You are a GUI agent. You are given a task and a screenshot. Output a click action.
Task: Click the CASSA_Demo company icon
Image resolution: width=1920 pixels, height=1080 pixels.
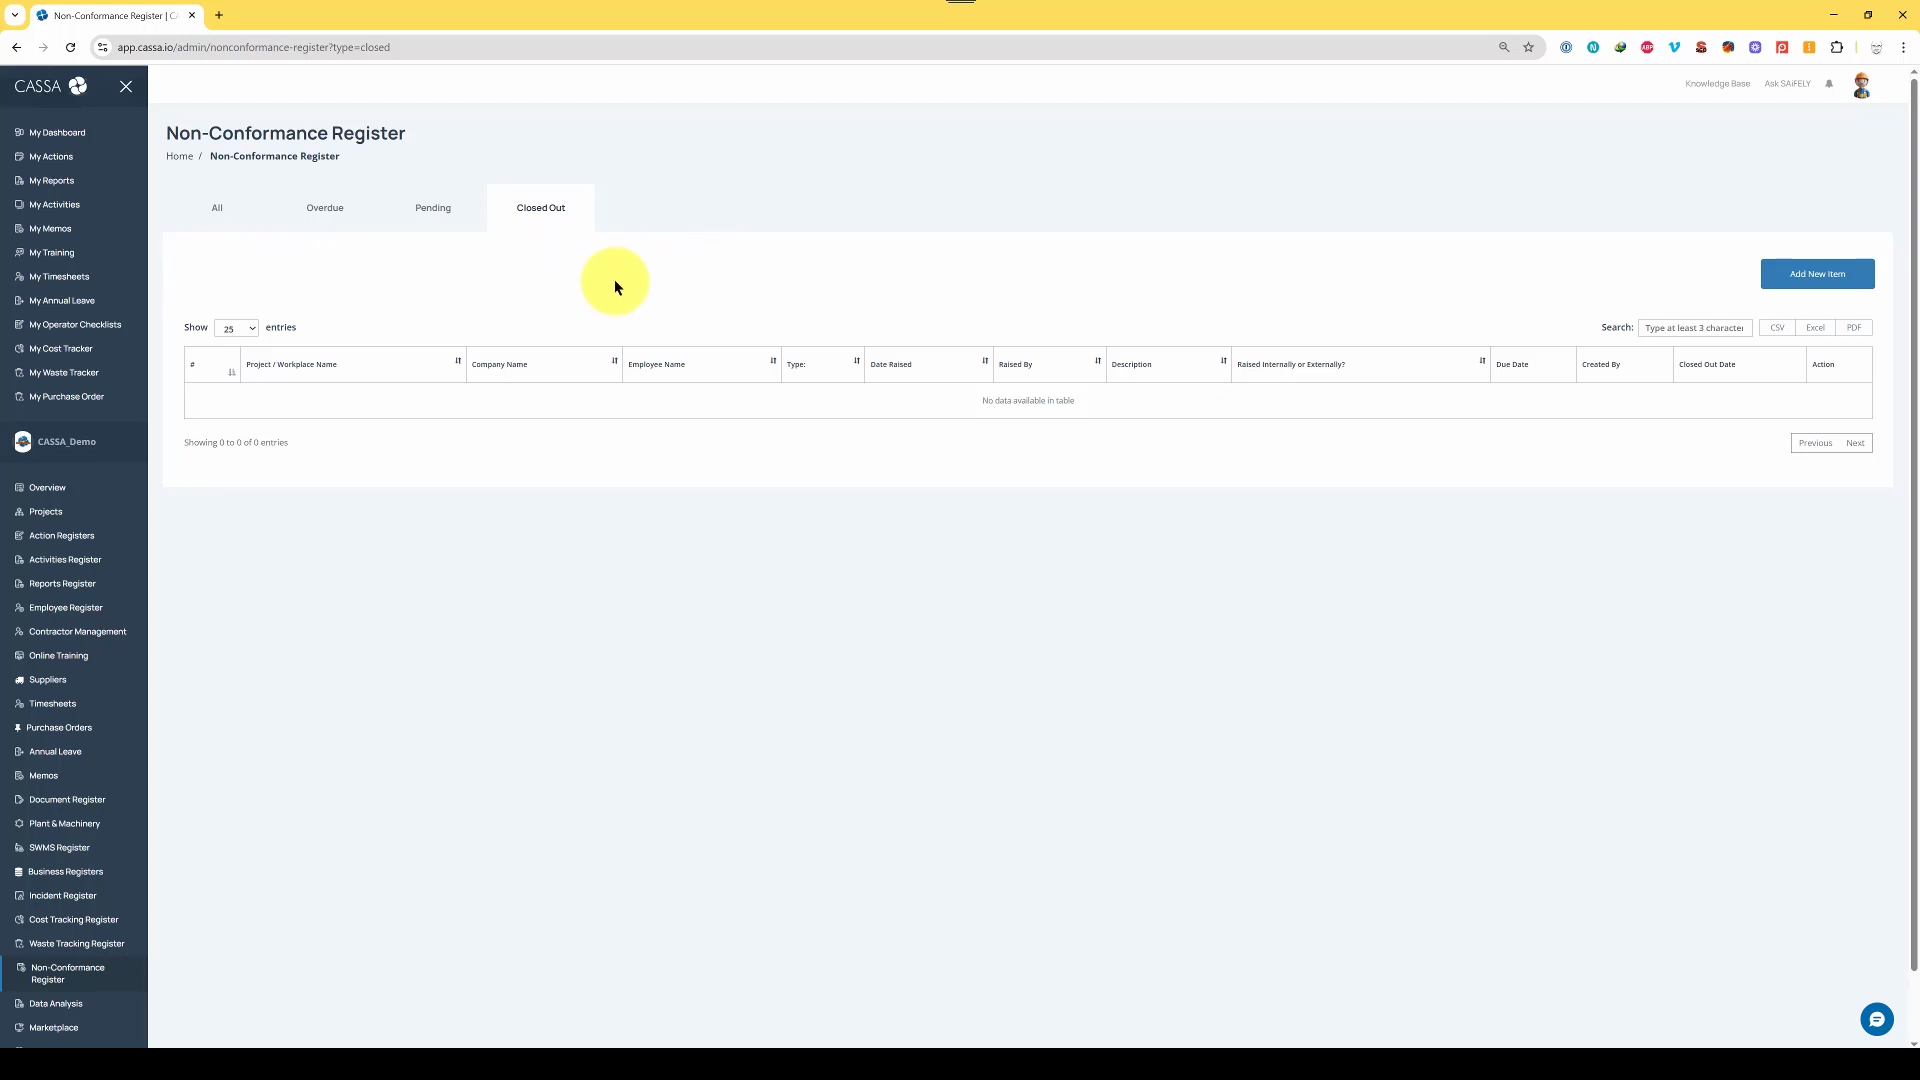tap(23, 442)
